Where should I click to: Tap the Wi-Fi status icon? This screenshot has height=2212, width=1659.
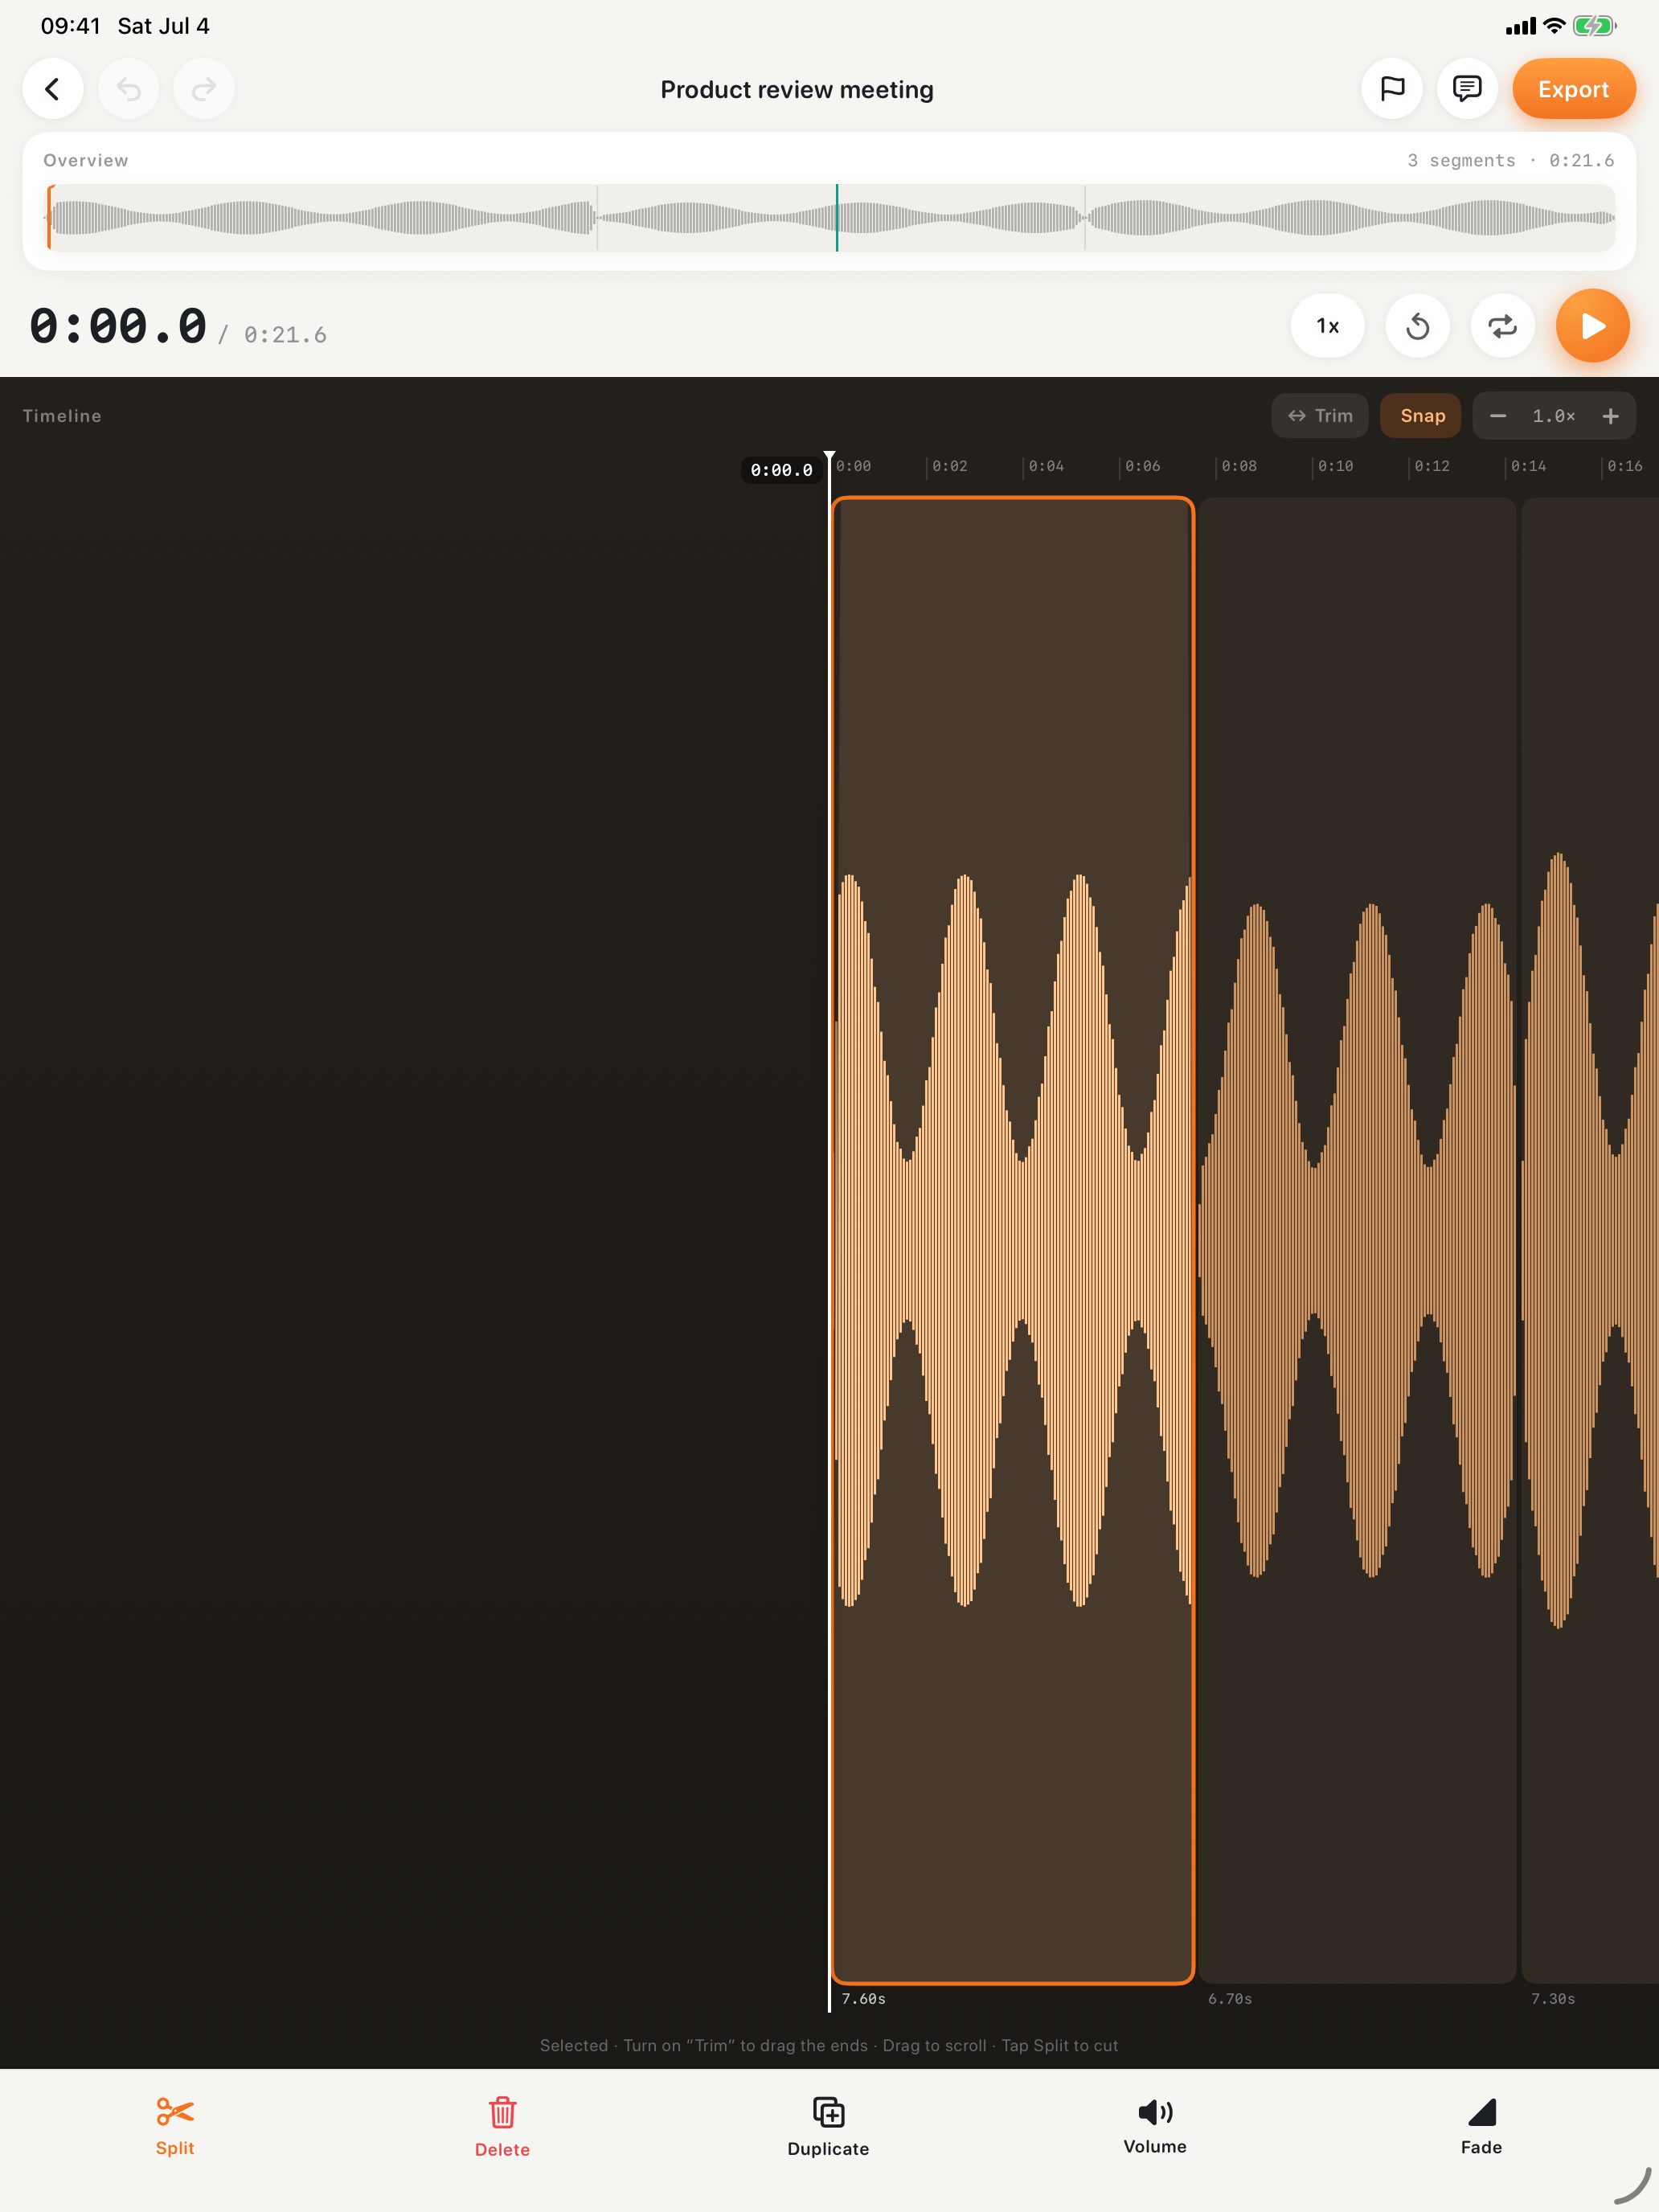point(1554,26)
